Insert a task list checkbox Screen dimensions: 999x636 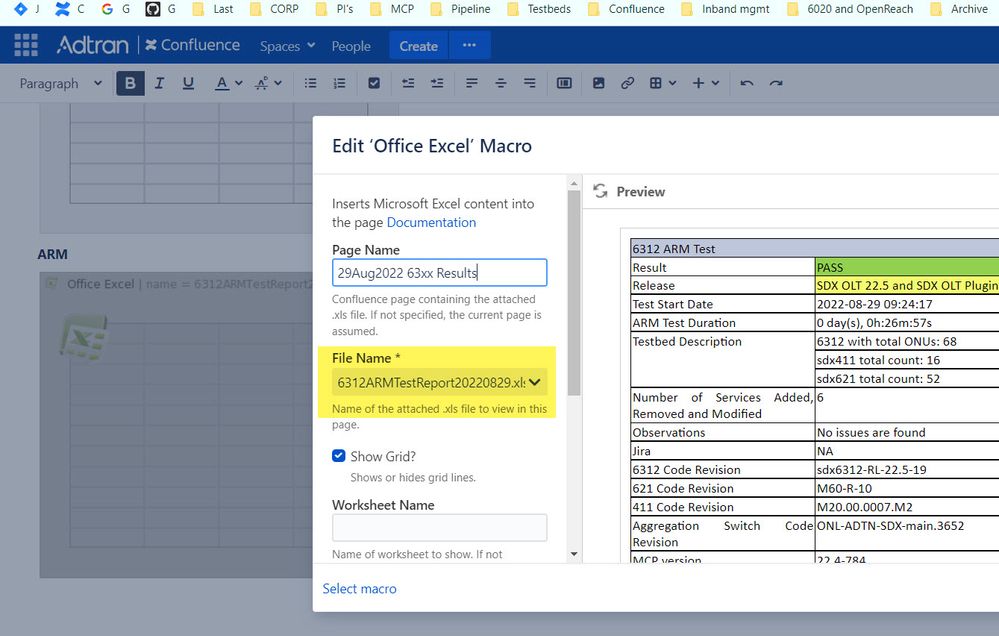pos(374,83)
